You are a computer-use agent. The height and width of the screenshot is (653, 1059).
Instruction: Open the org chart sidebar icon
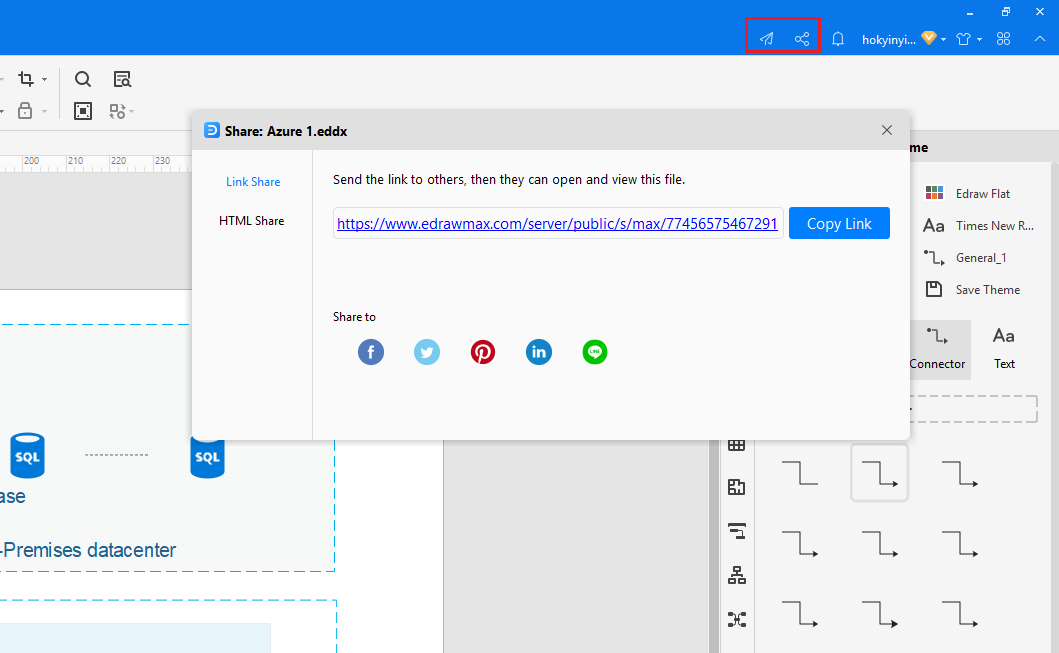click(737, 575)
